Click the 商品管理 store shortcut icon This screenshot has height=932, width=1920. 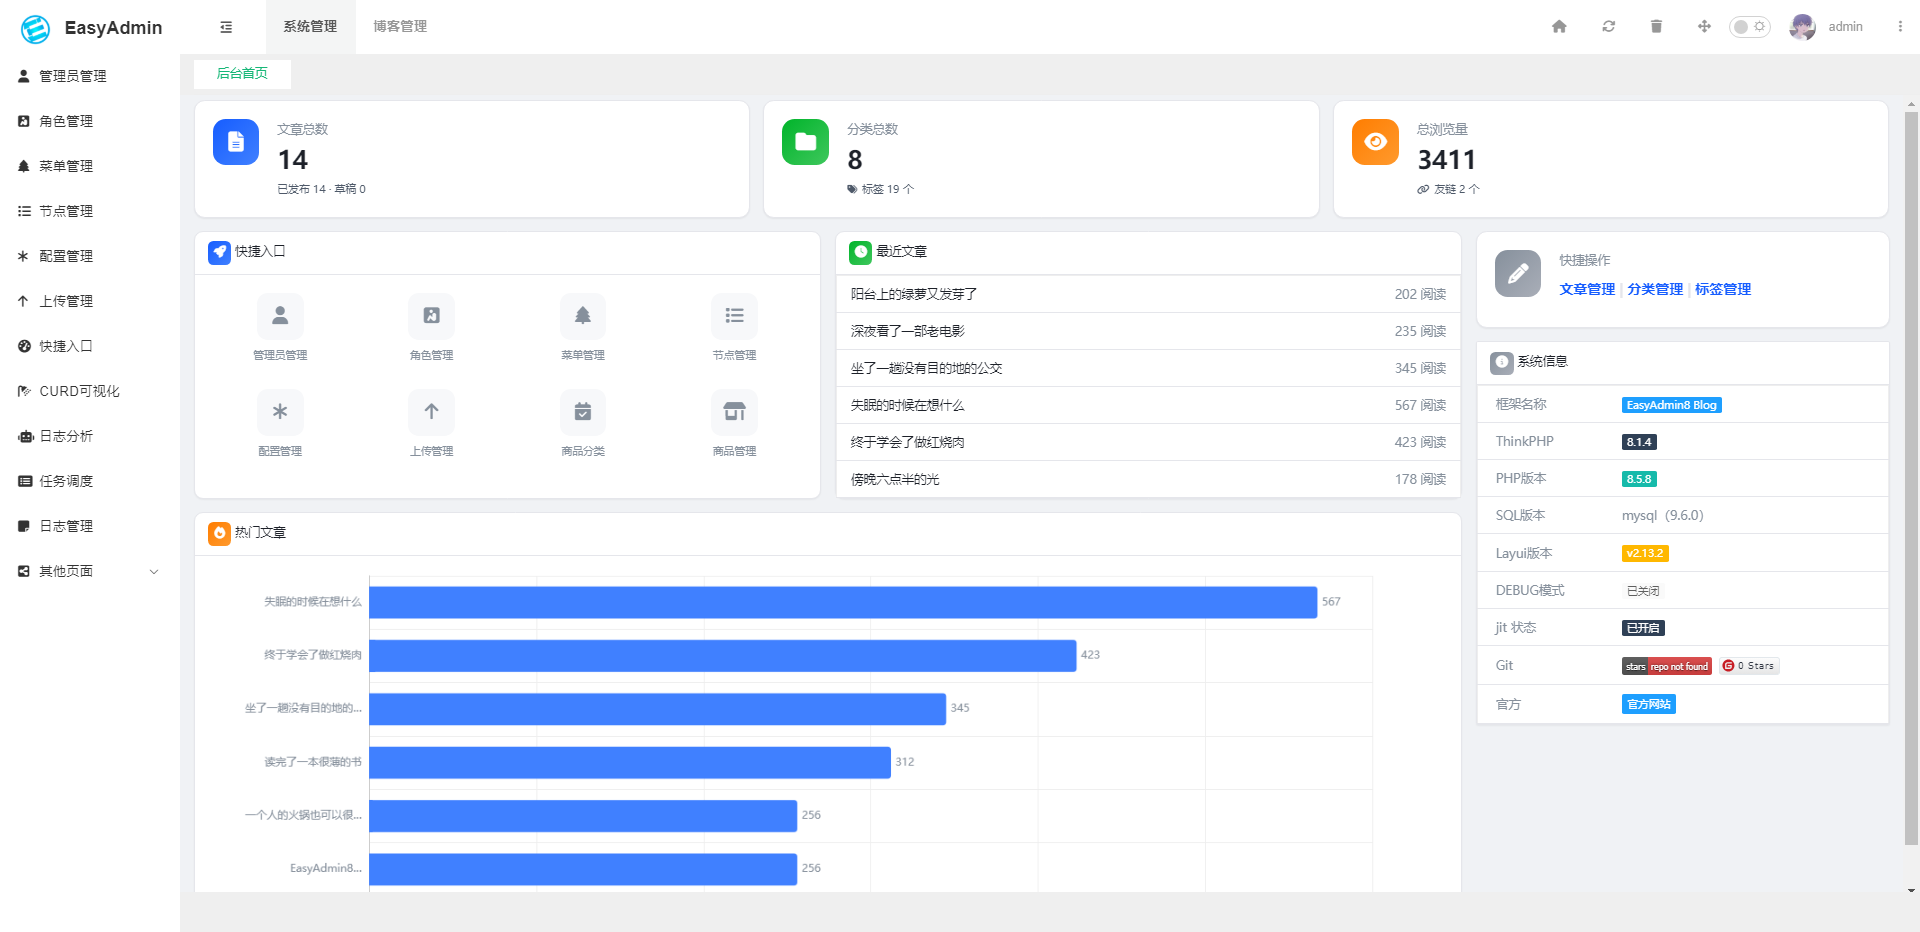(734, 412)
